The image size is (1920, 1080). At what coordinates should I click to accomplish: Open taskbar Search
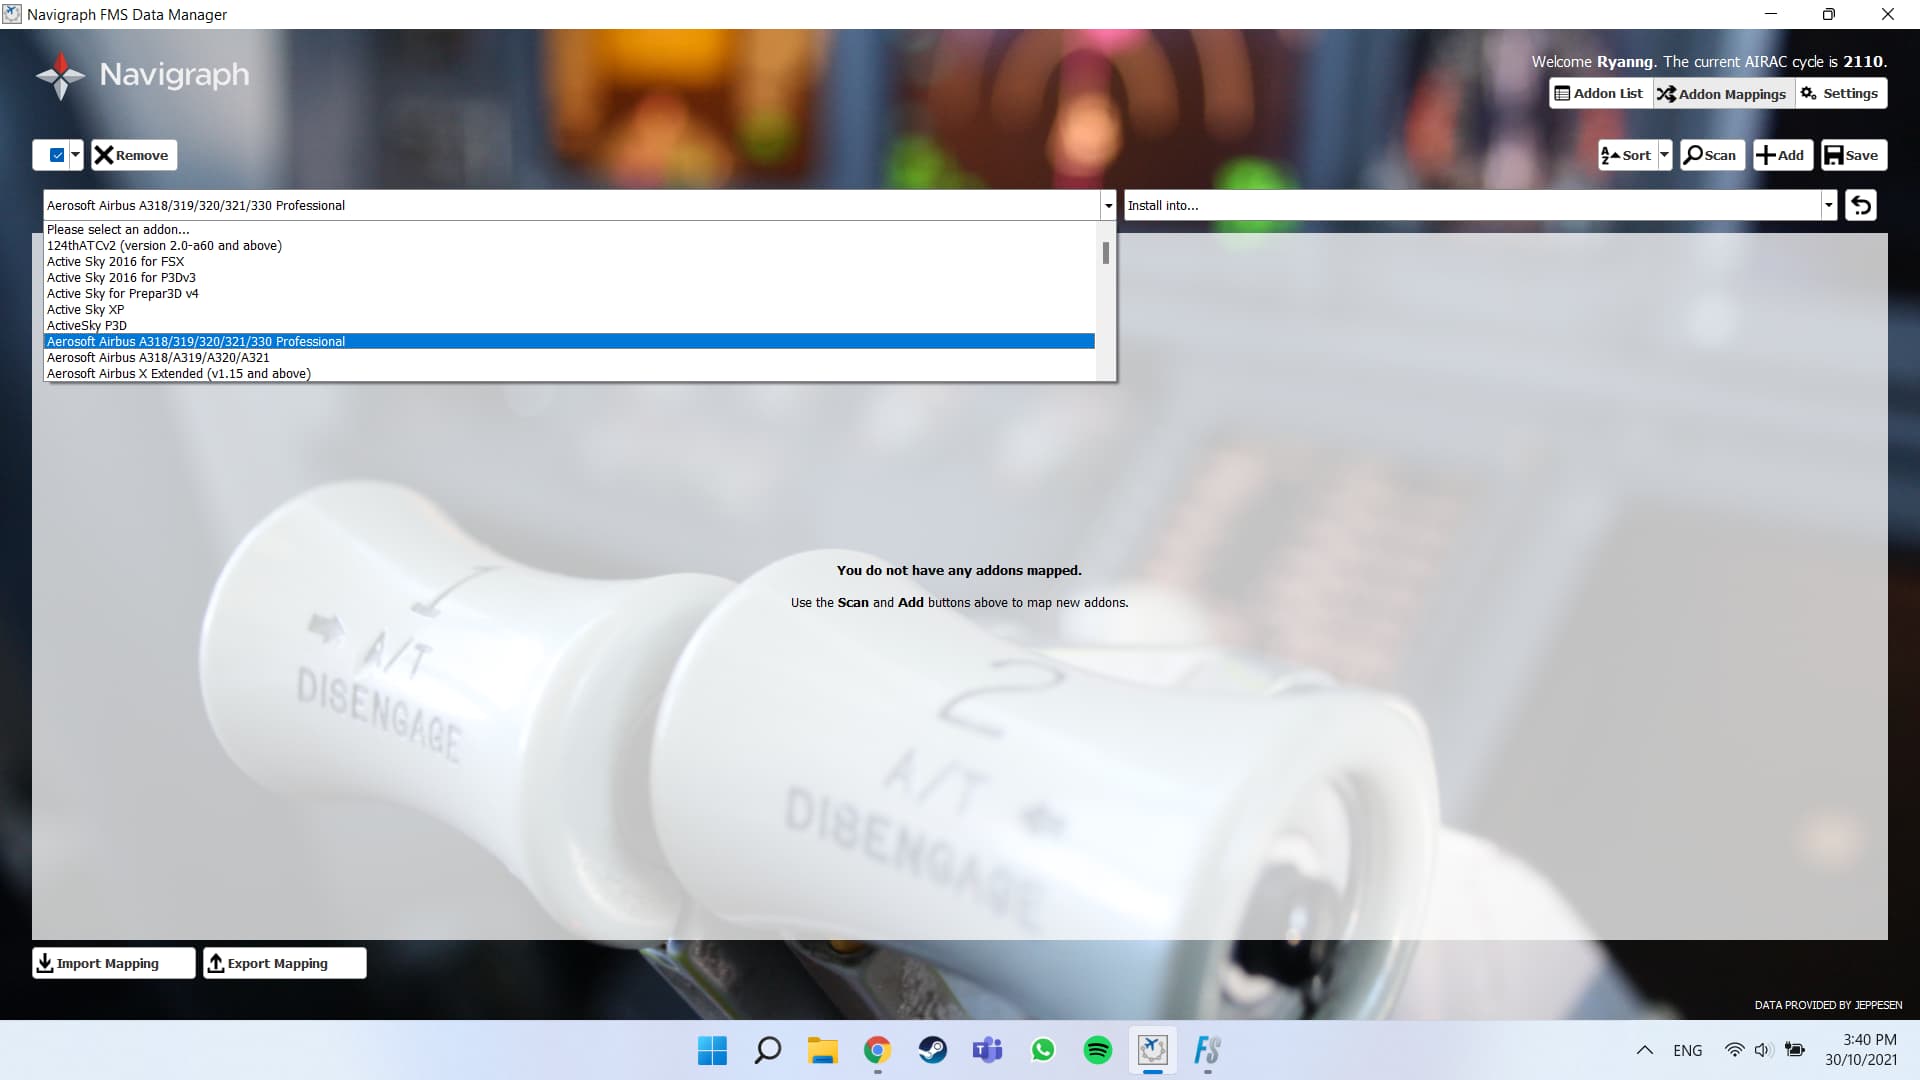(767, 1050)
